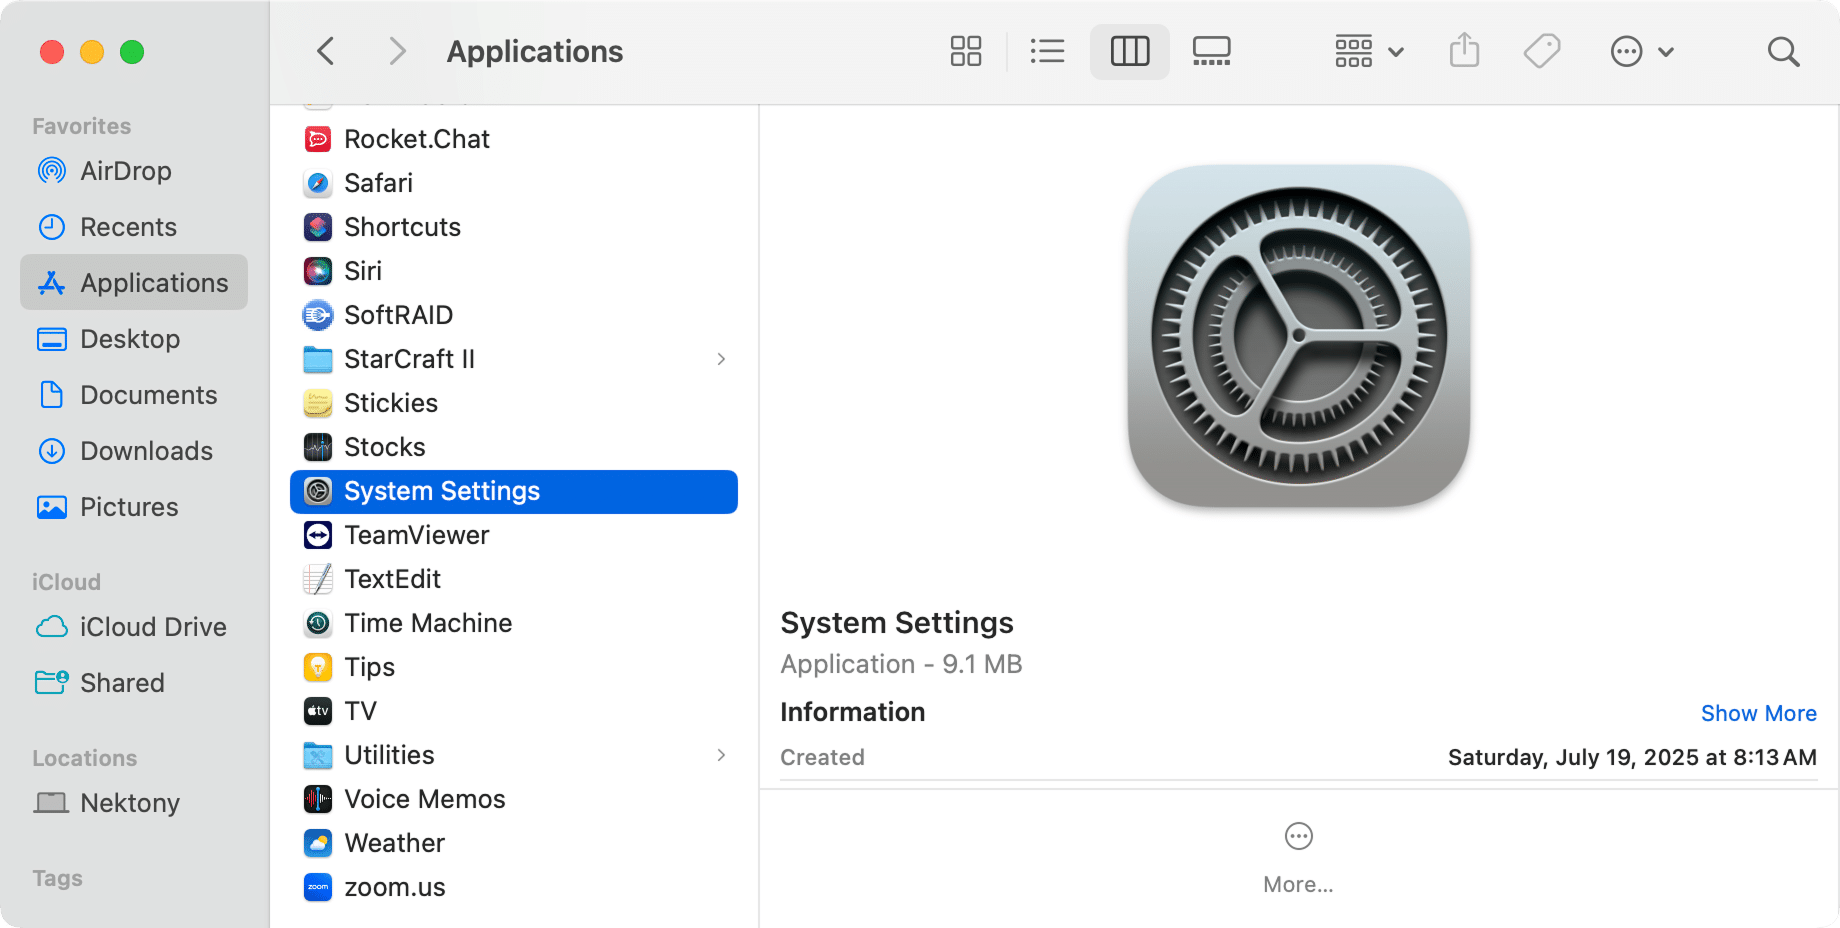Click the Search magnifier icon
1840x928 pixels.
point(1783,51)
